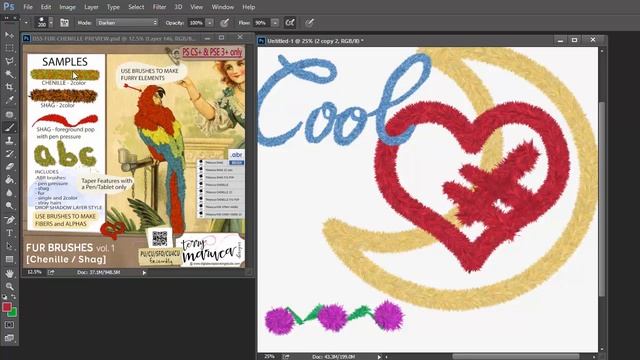The image size is (640, 360).
Task: Select the Rectangle shape tool
Action: click(9, 259)
